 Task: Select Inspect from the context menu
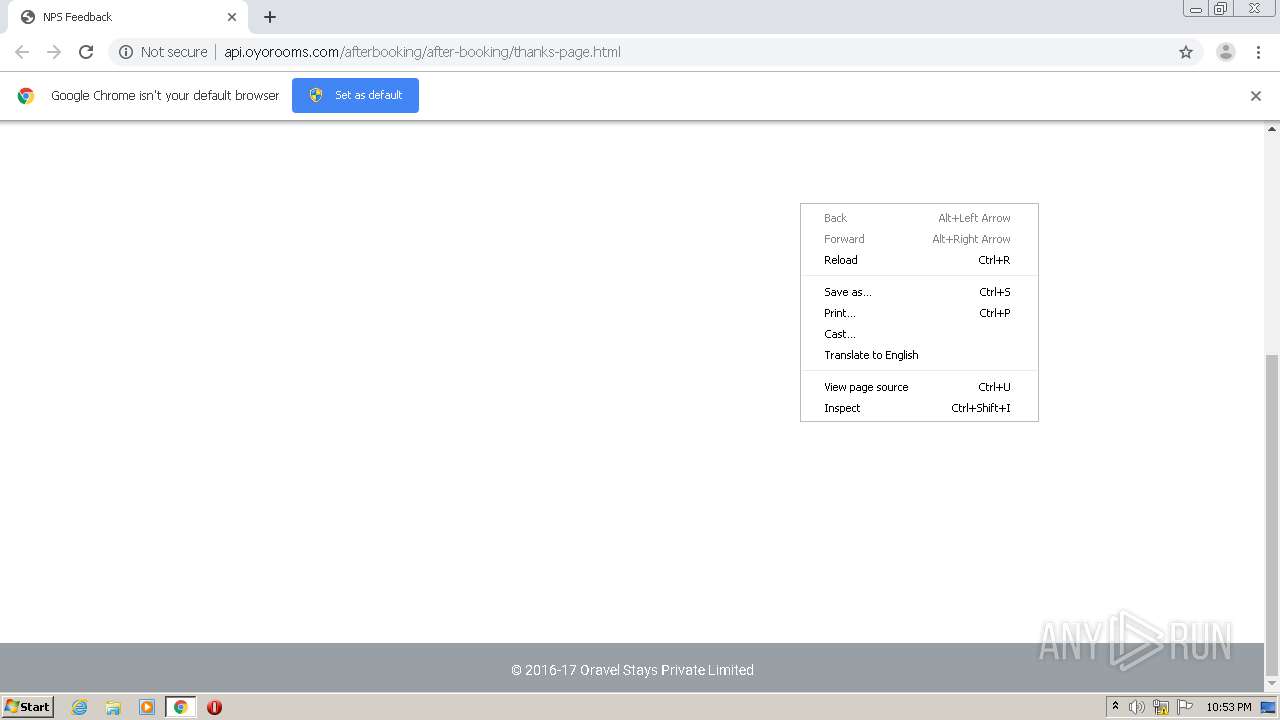[x=919, y=408]
